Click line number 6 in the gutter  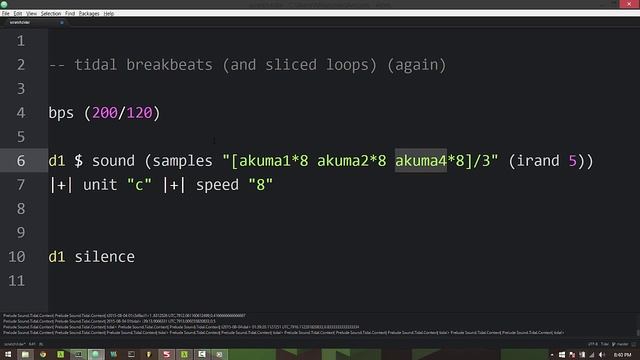click(21, 161)
